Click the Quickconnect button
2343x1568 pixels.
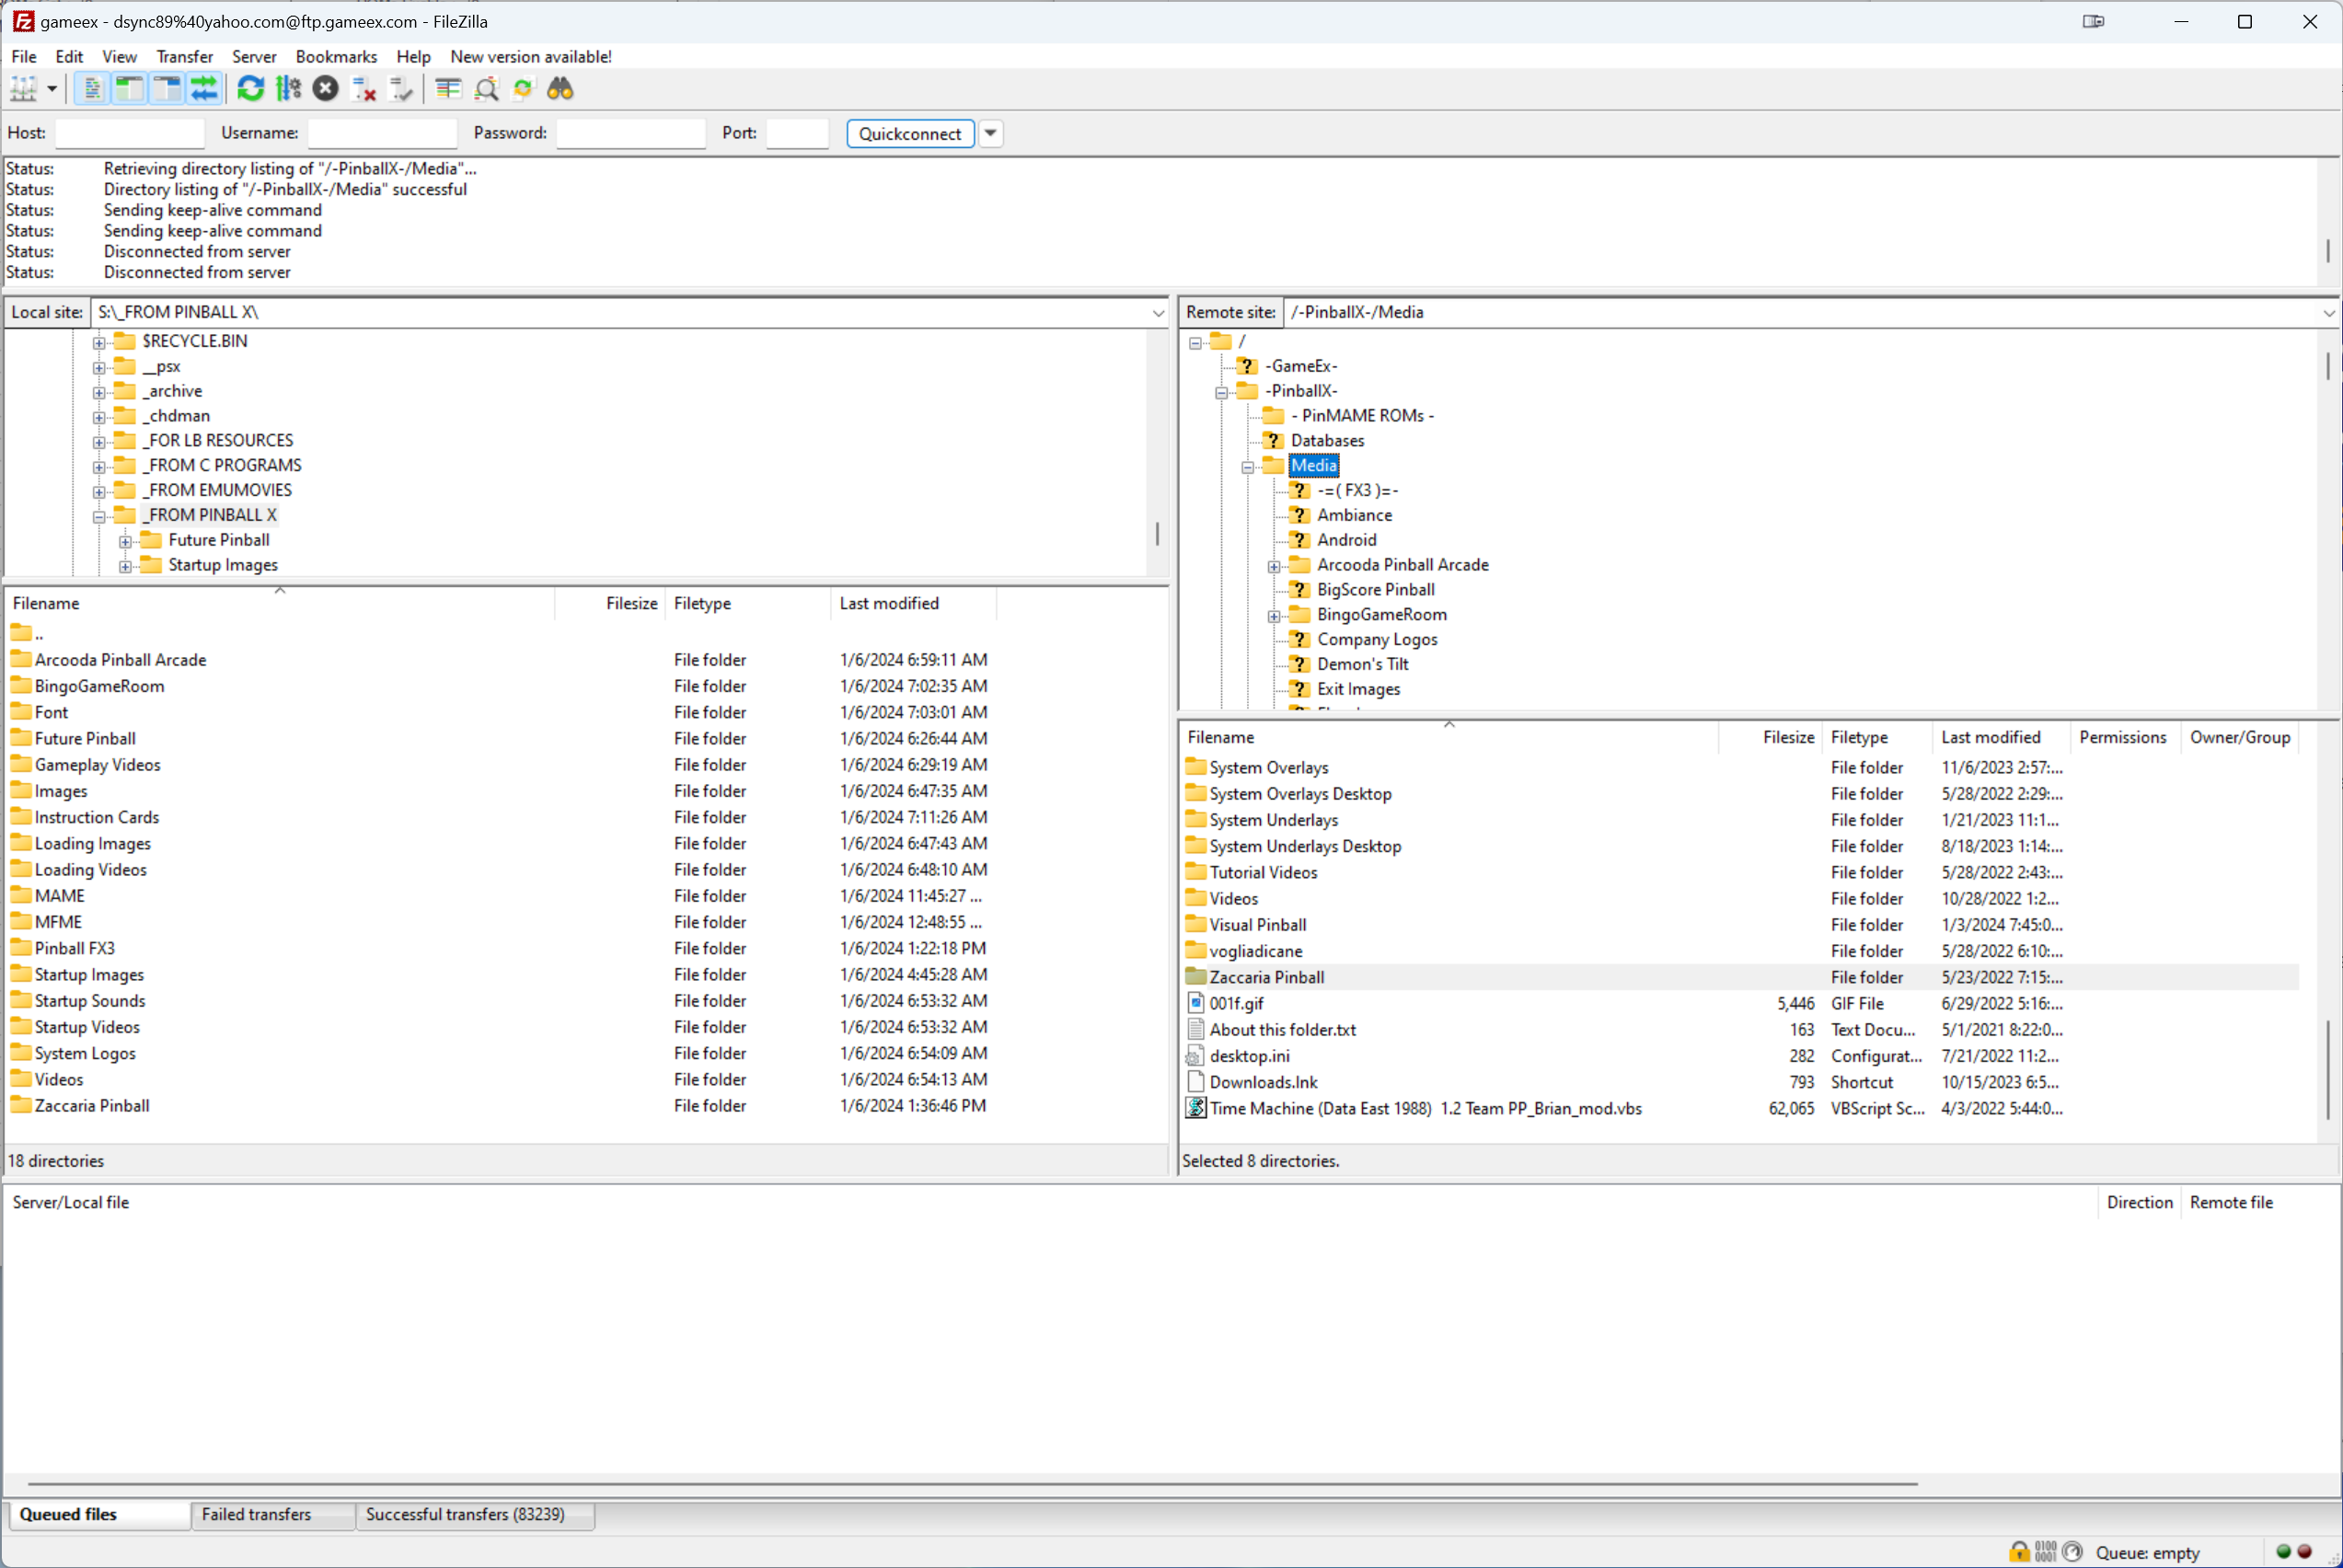coord(910,133)
